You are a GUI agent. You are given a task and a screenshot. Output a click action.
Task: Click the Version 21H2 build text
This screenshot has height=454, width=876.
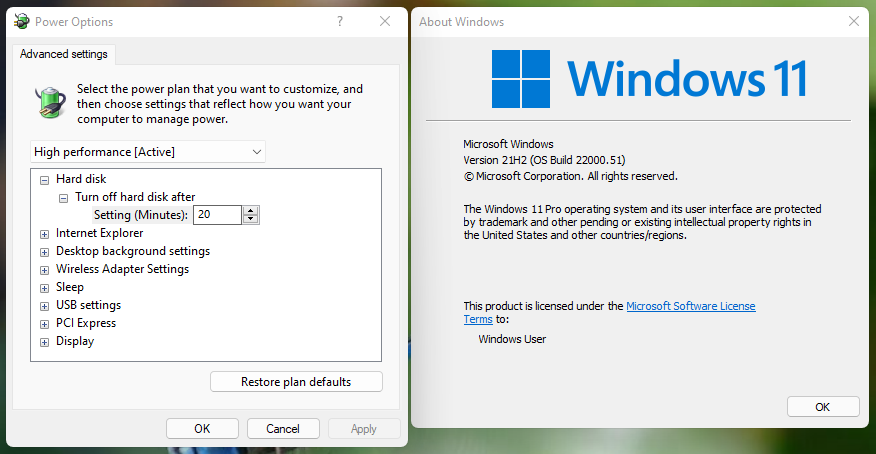point(544,160)
